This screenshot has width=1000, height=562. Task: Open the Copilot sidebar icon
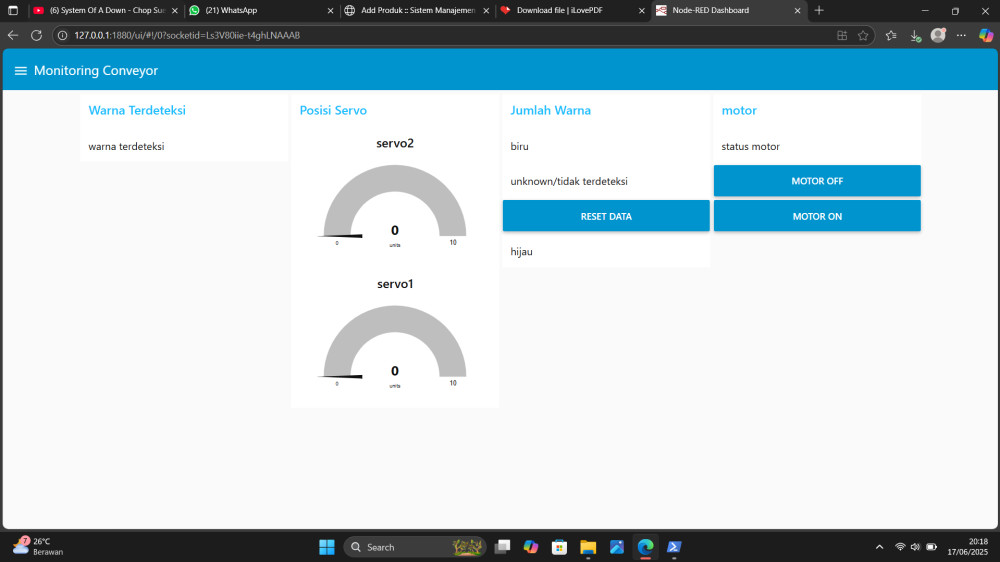point(986,35)
